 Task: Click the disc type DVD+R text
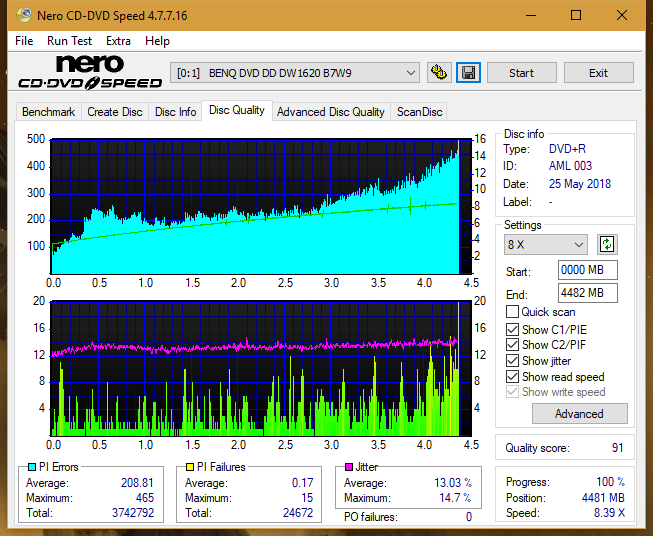(x=567, y=149)
